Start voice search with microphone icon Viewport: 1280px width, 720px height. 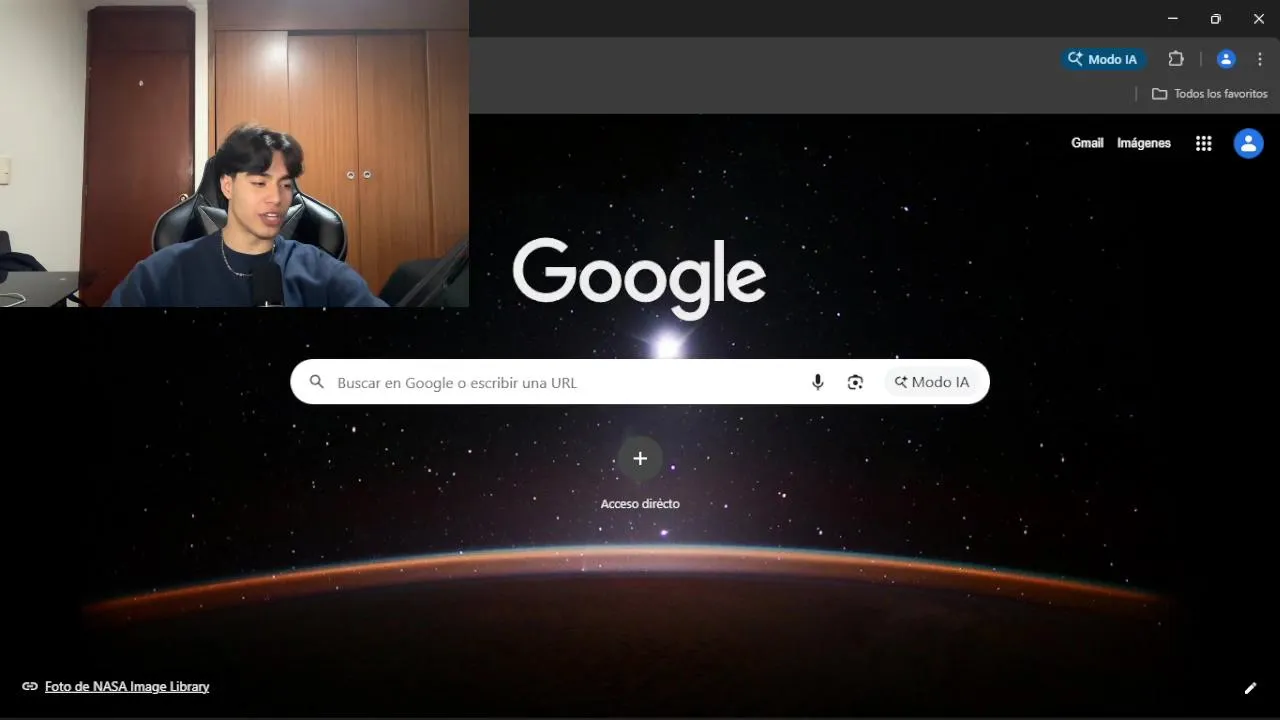point(818,382)
